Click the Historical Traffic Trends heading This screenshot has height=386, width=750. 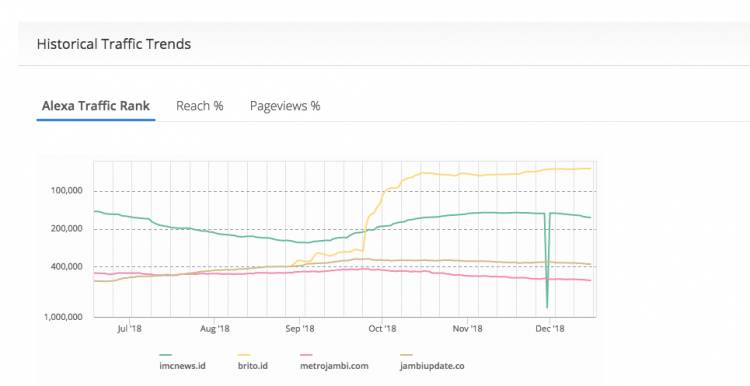(114, 44)
